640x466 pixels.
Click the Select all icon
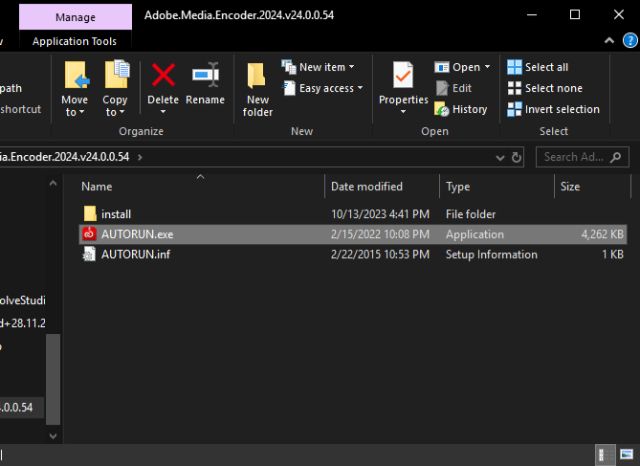[514, 67]
